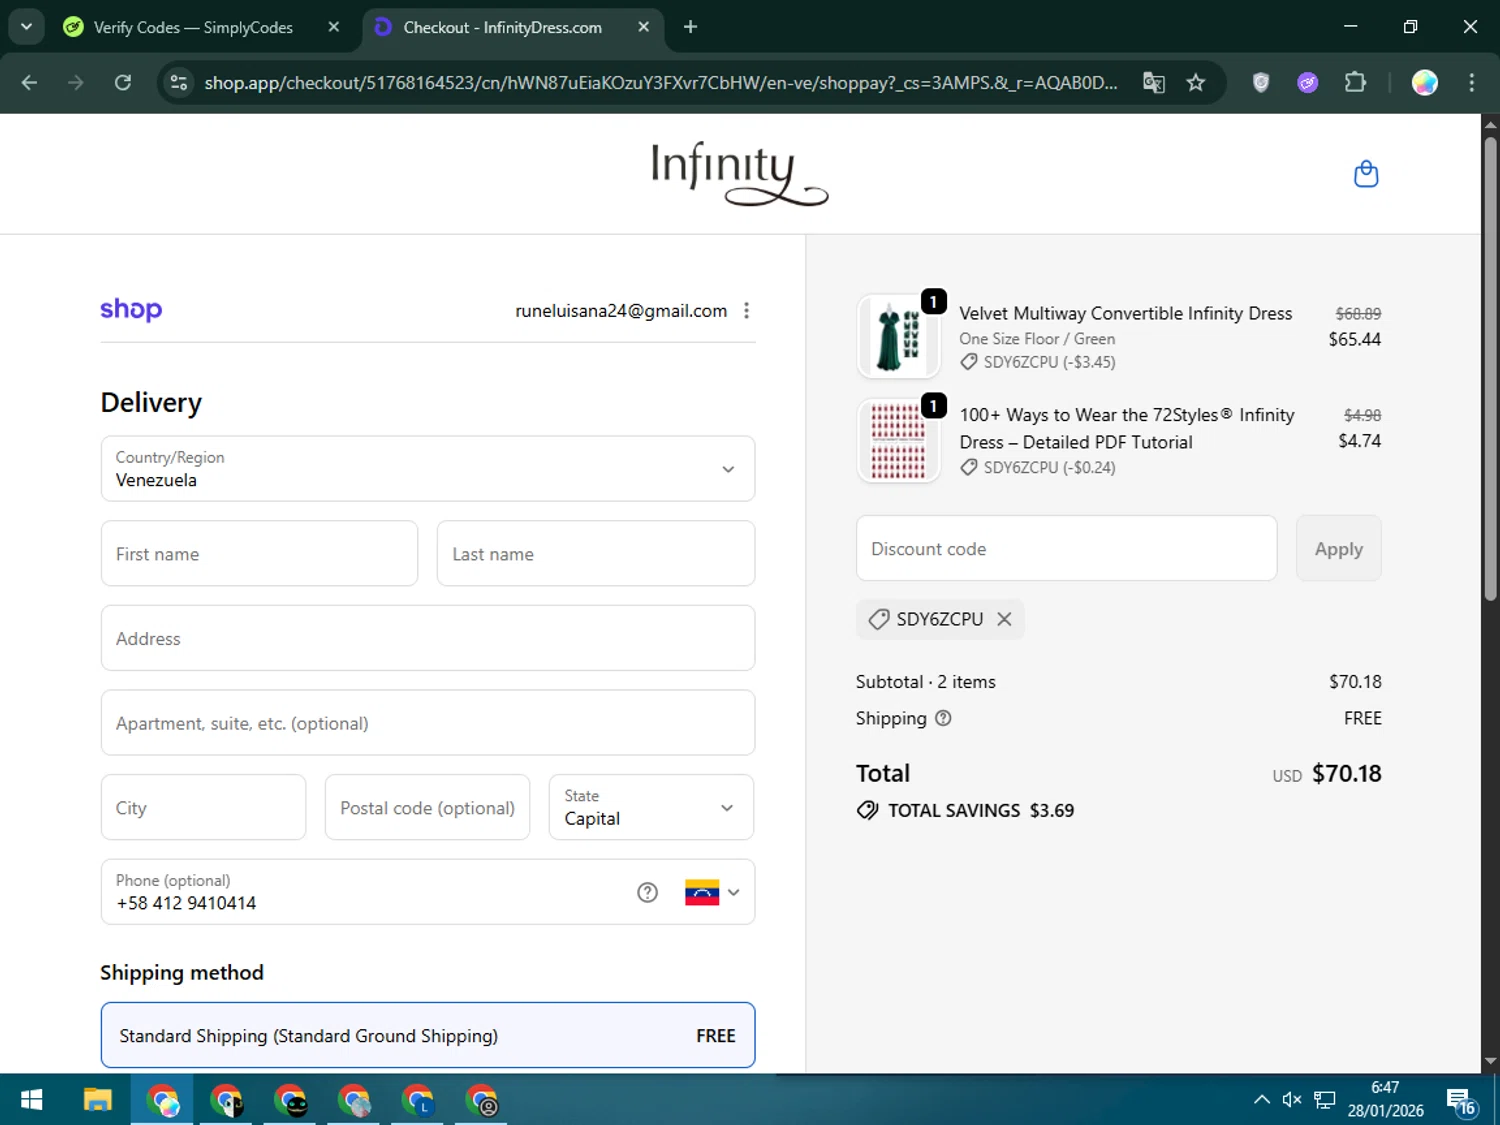The height and width of the screenshot is (1125, 1500).
Task: Click the Infinity store logo
Action: [x=739, y=173]
